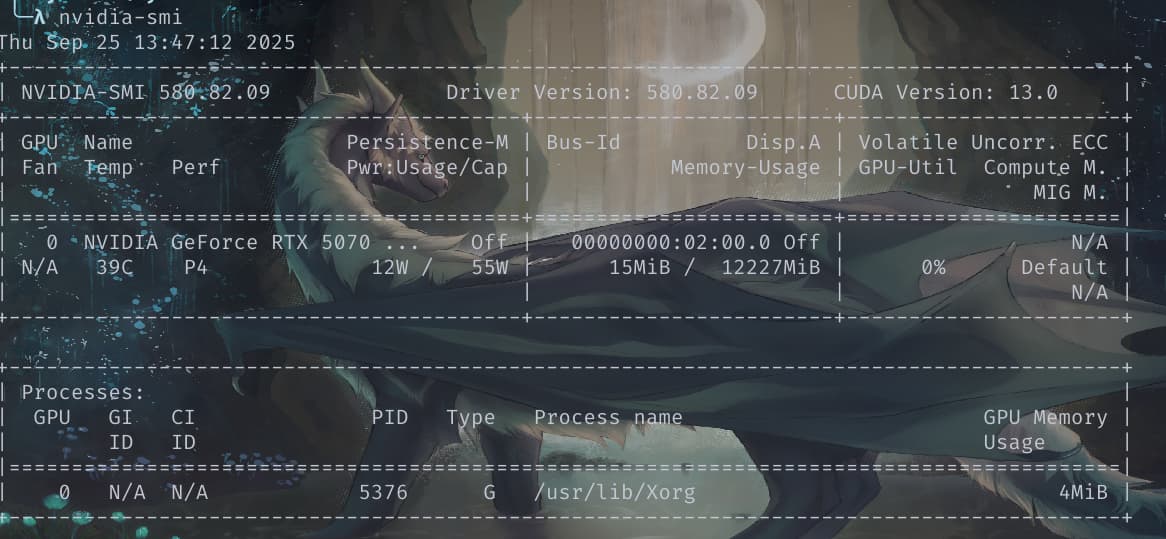The image size is (1166, 539).
Task: Click the nvidia-smi command text
Action: (120, 17)
